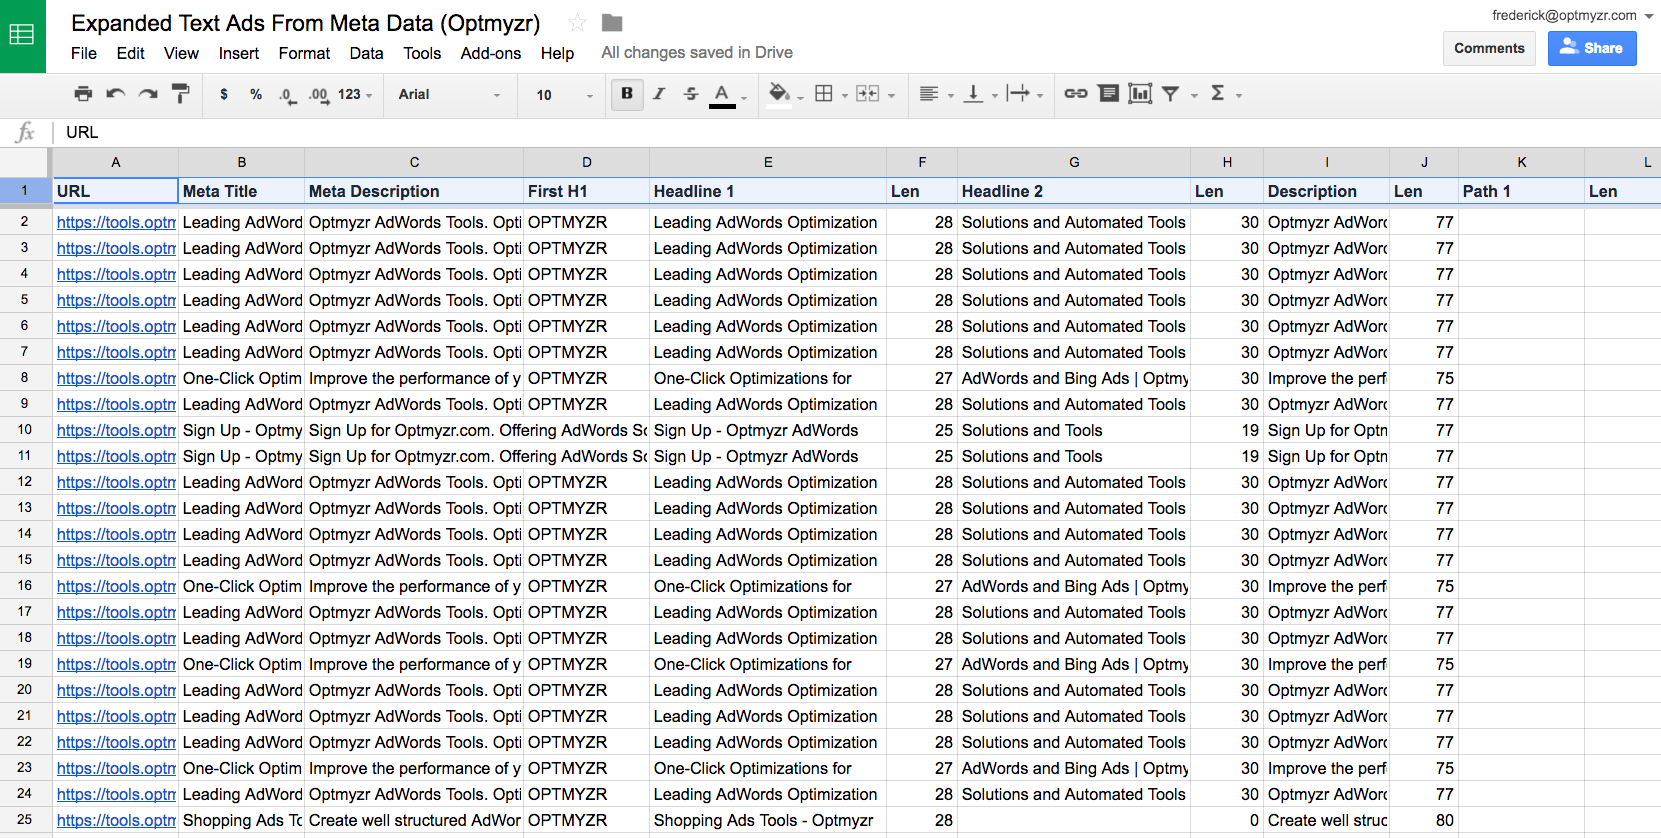Select column G header

coord(1074,162)
